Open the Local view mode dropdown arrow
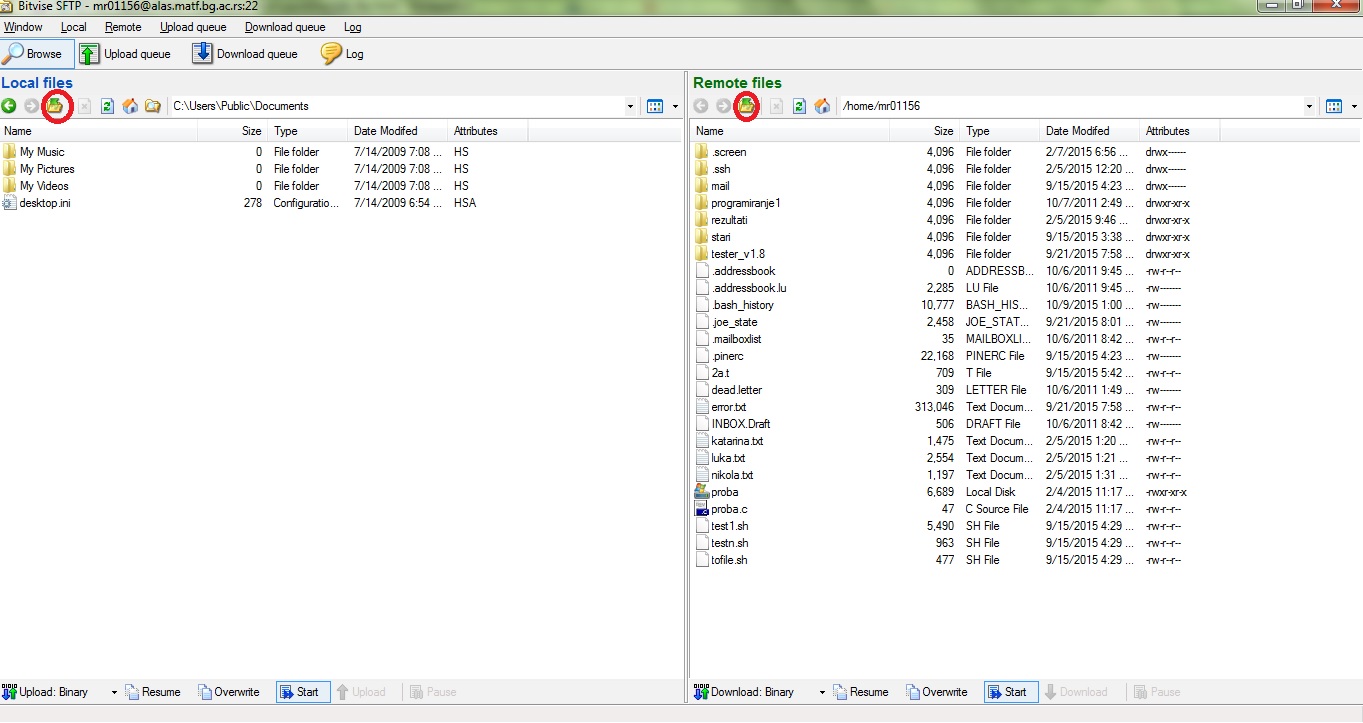1363x723 pixels. [x=675, y=106]
